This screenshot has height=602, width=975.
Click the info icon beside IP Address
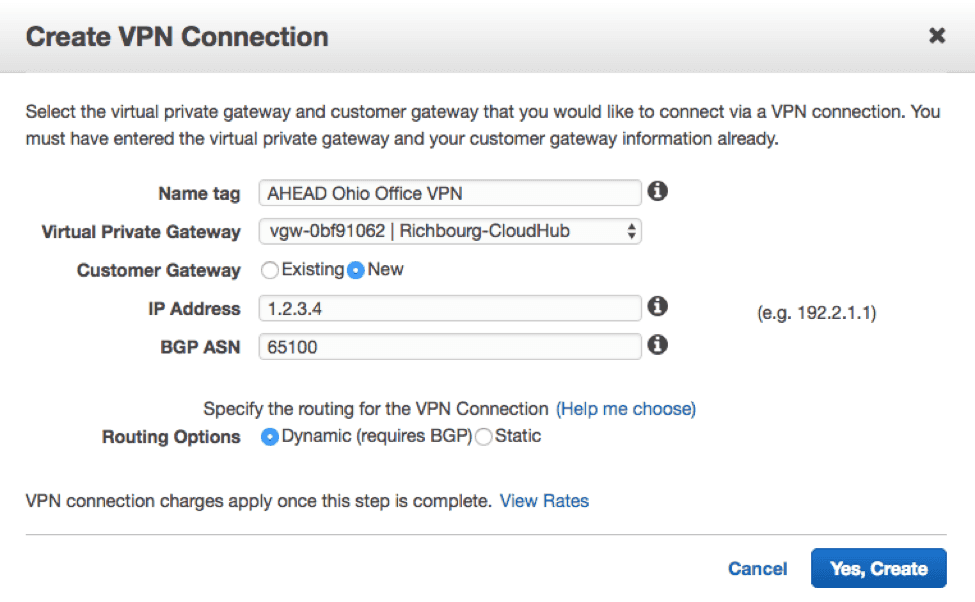pyautogui.click(x=657, y=306)
